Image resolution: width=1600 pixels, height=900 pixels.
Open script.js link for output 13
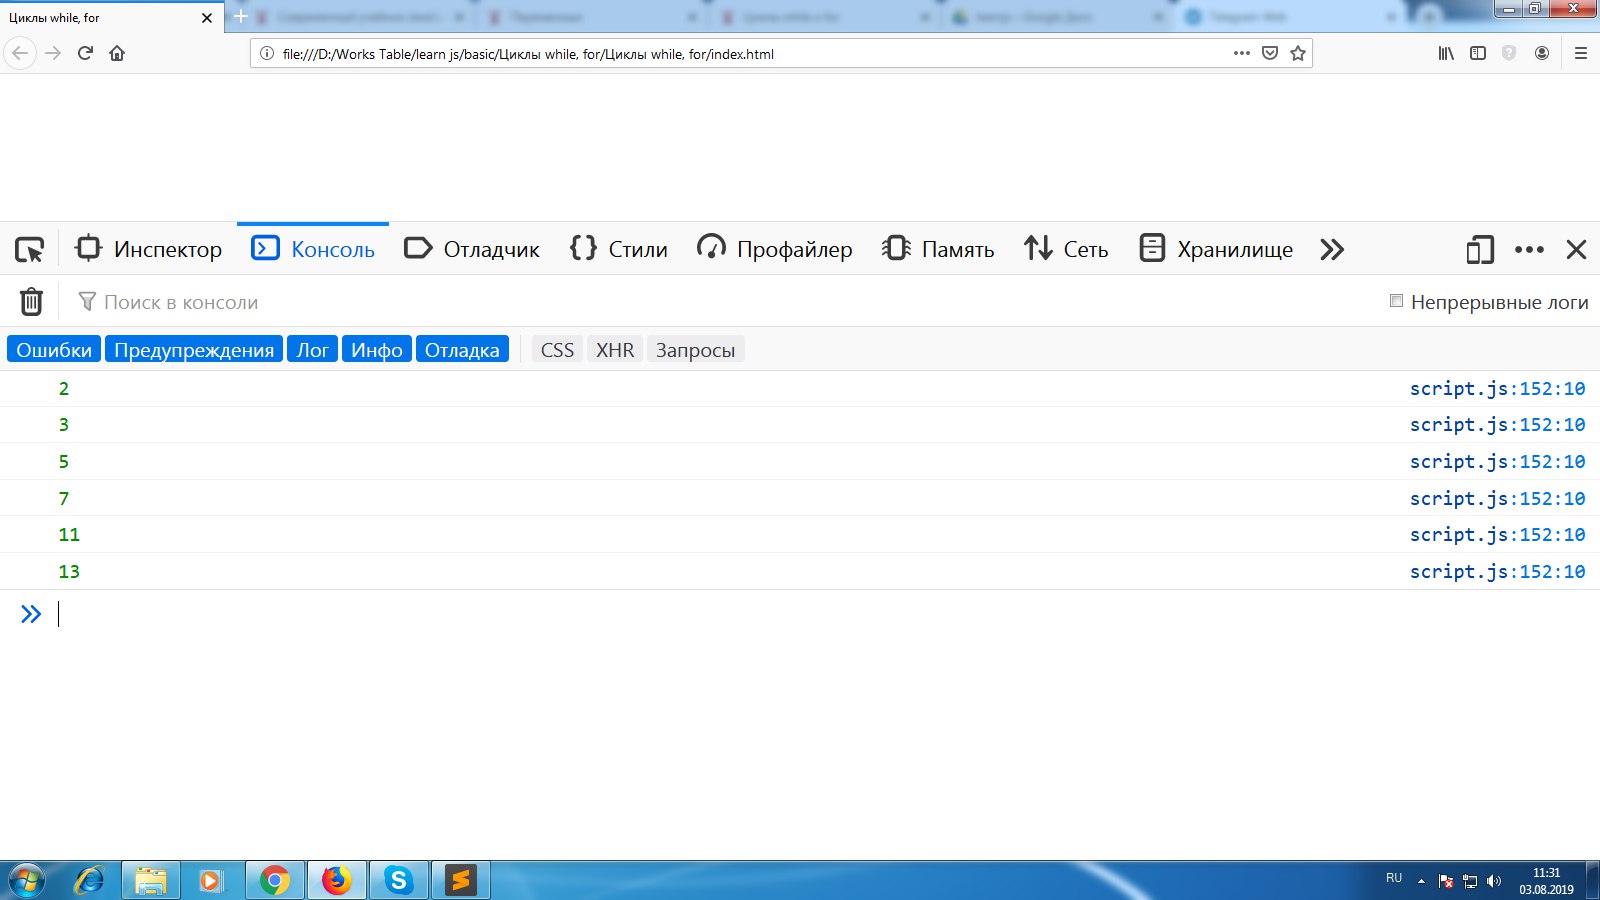pyautogui.click(x=1497, y=571)
